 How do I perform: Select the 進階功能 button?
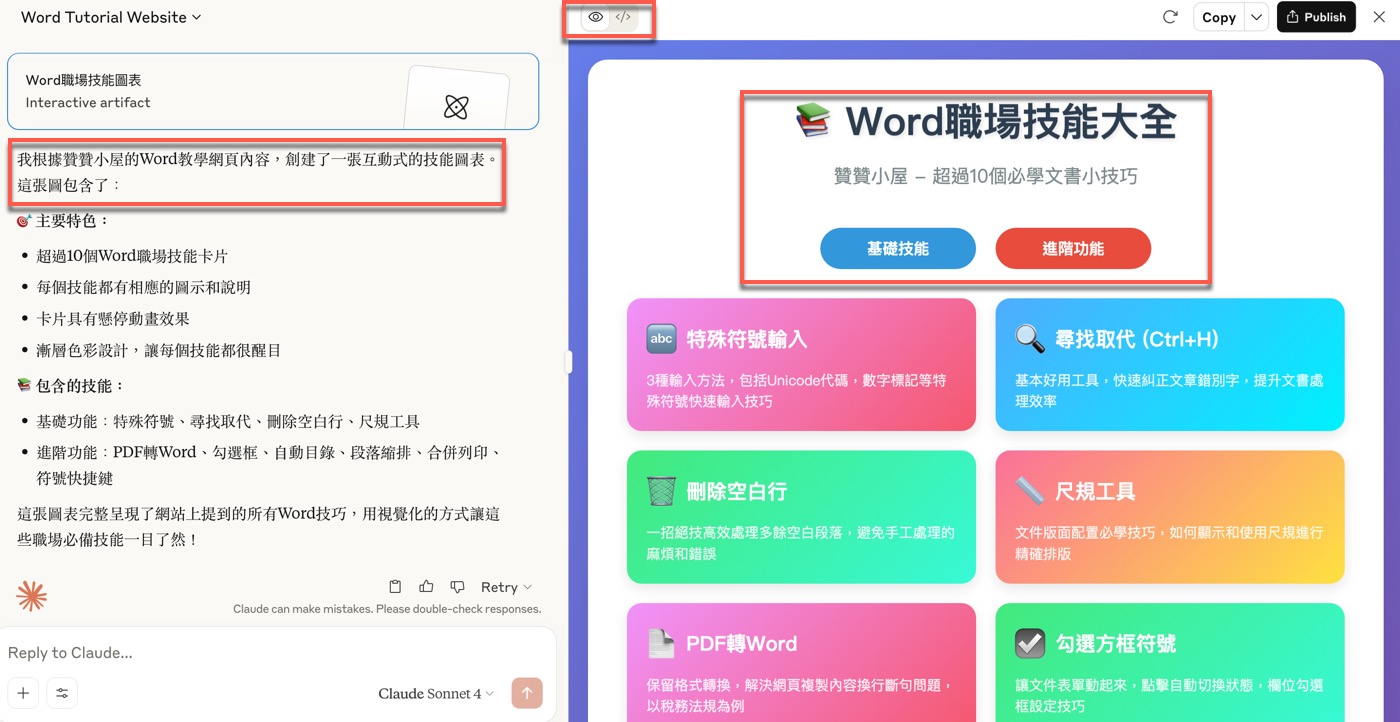click(x=1073, y=248)
